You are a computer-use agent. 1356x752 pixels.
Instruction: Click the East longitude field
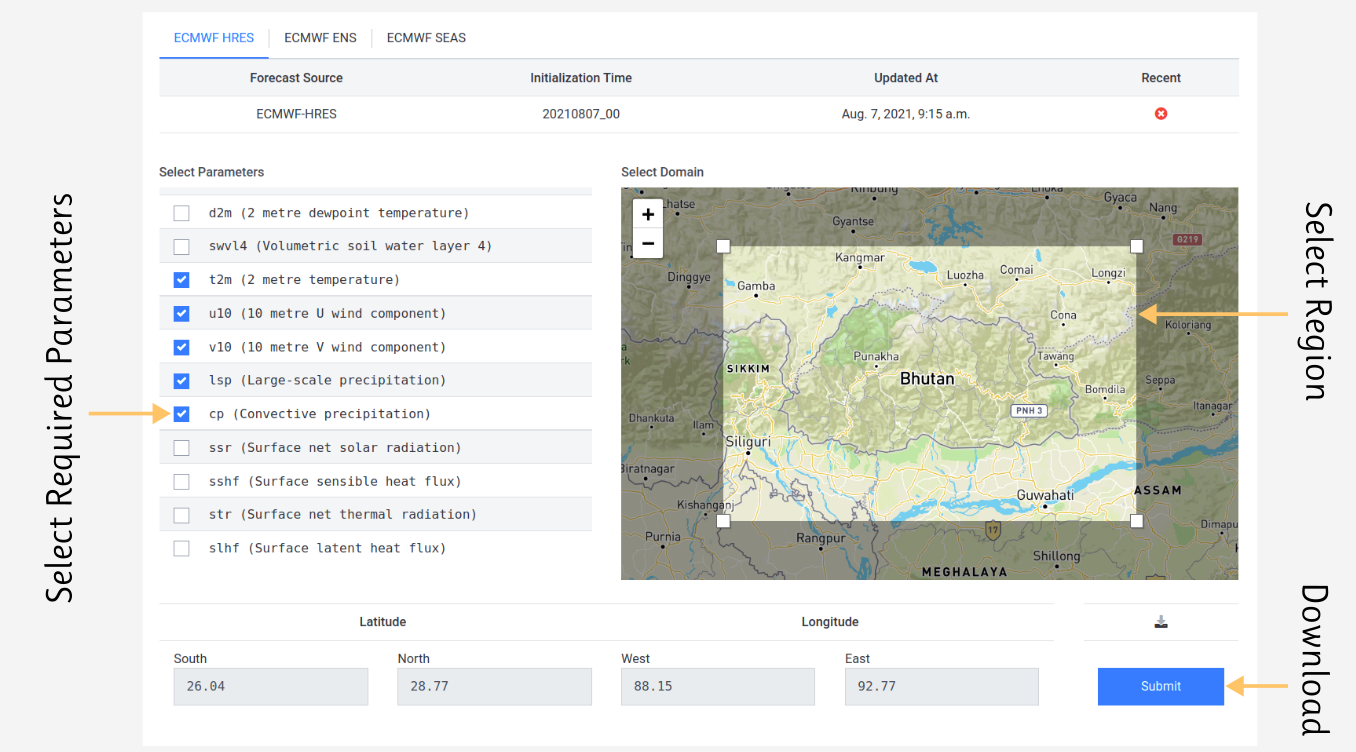942,687
